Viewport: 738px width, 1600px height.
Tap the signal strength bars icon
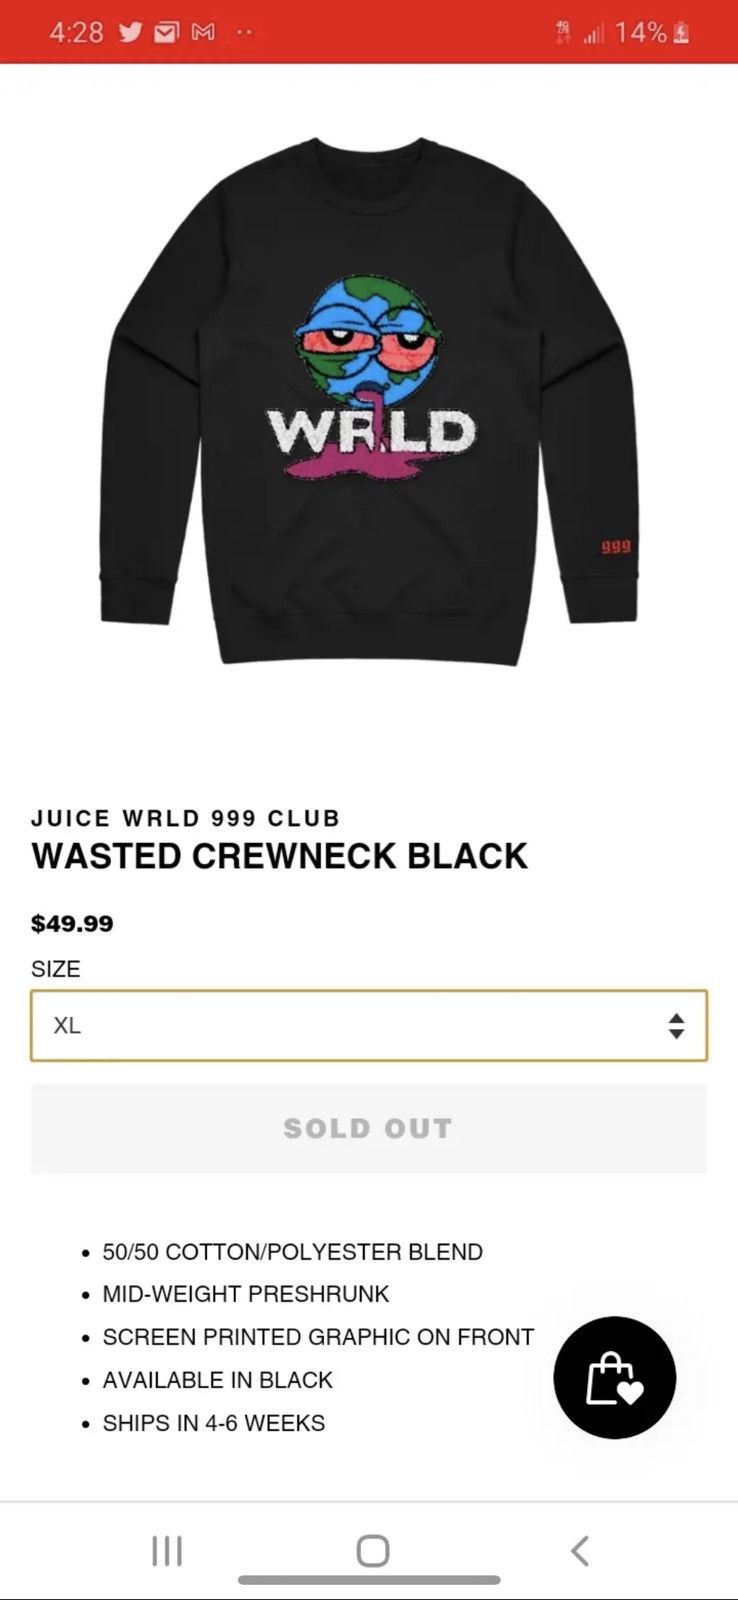click(x=594, y=33)
